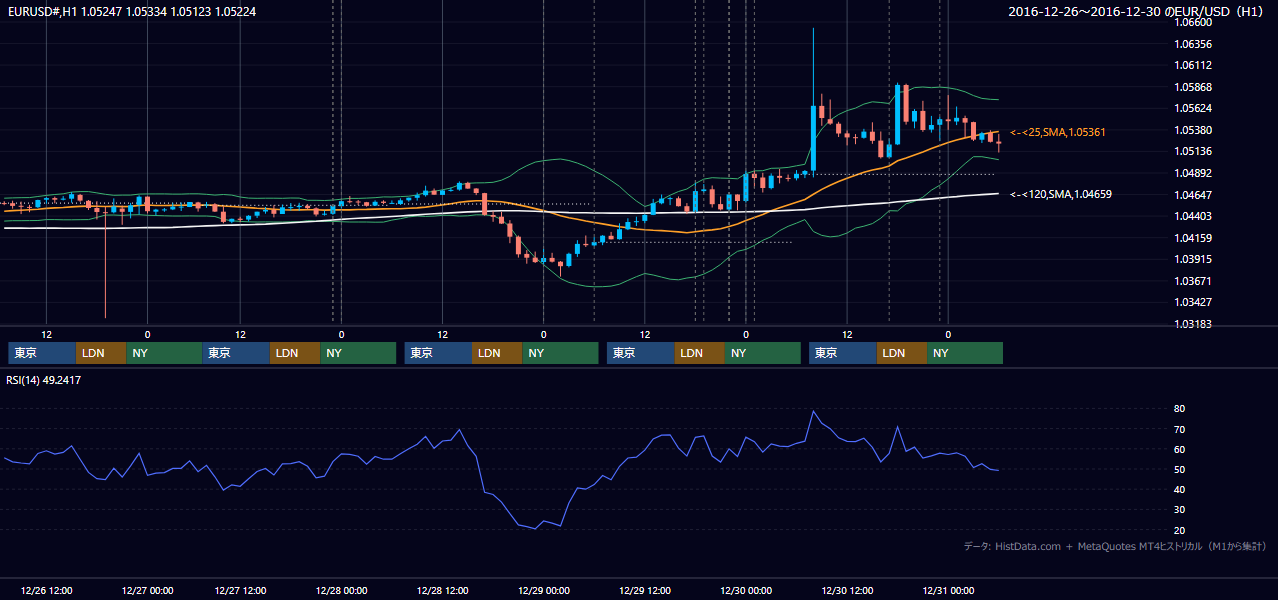
Task: Select the 12/28 00:00 date label
Action: pos(341,590)
